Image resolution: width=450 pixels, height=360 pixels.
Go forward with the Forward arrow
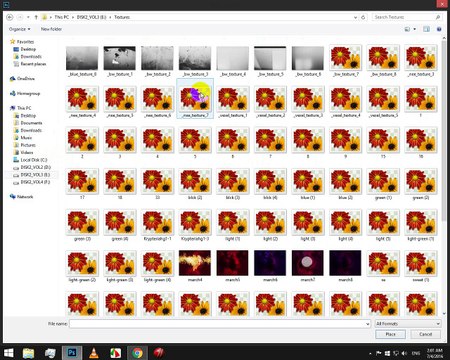(x=20, y=17)
